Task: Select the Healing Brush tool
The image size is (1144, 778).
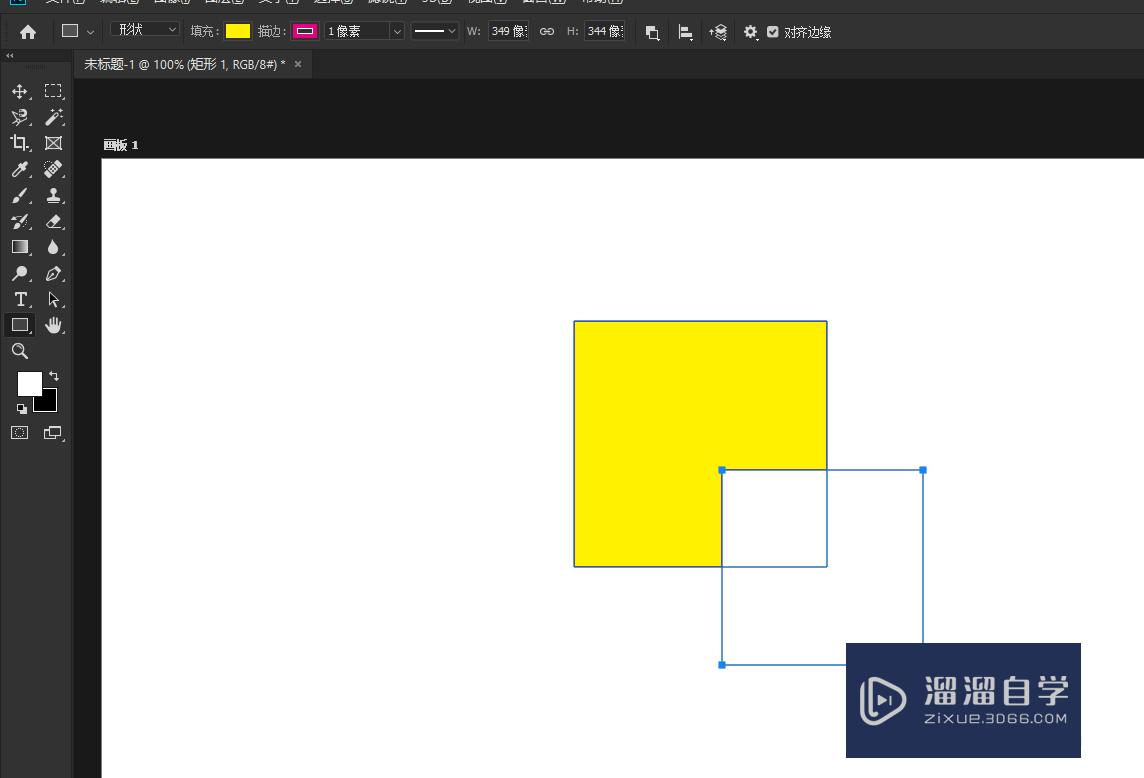Action: pos(53,169)
